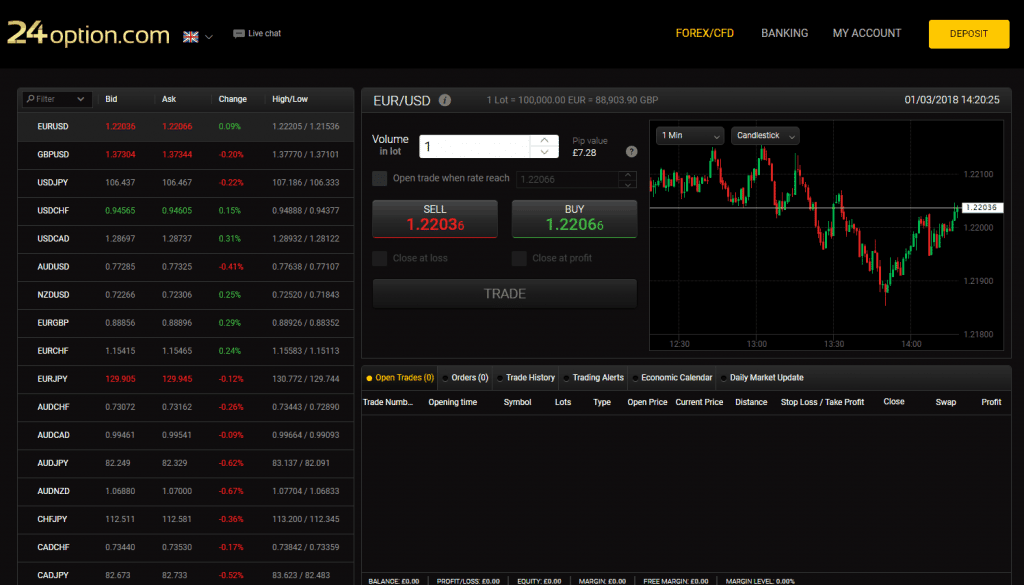
Task: Click the EUR/USD info icon
Action: click(x=445, y=101)
